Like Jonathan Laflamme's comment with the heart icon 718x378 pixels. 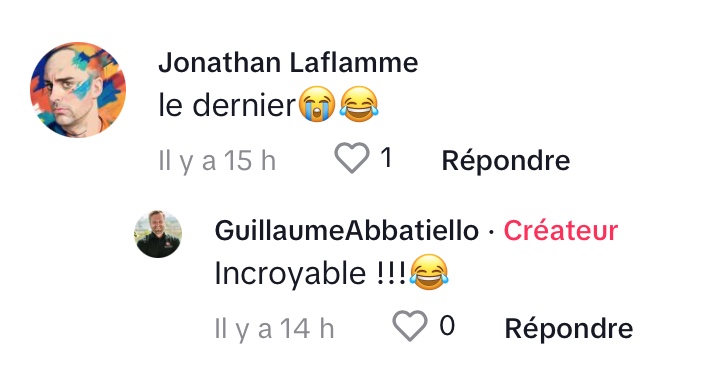click(352, 158)
